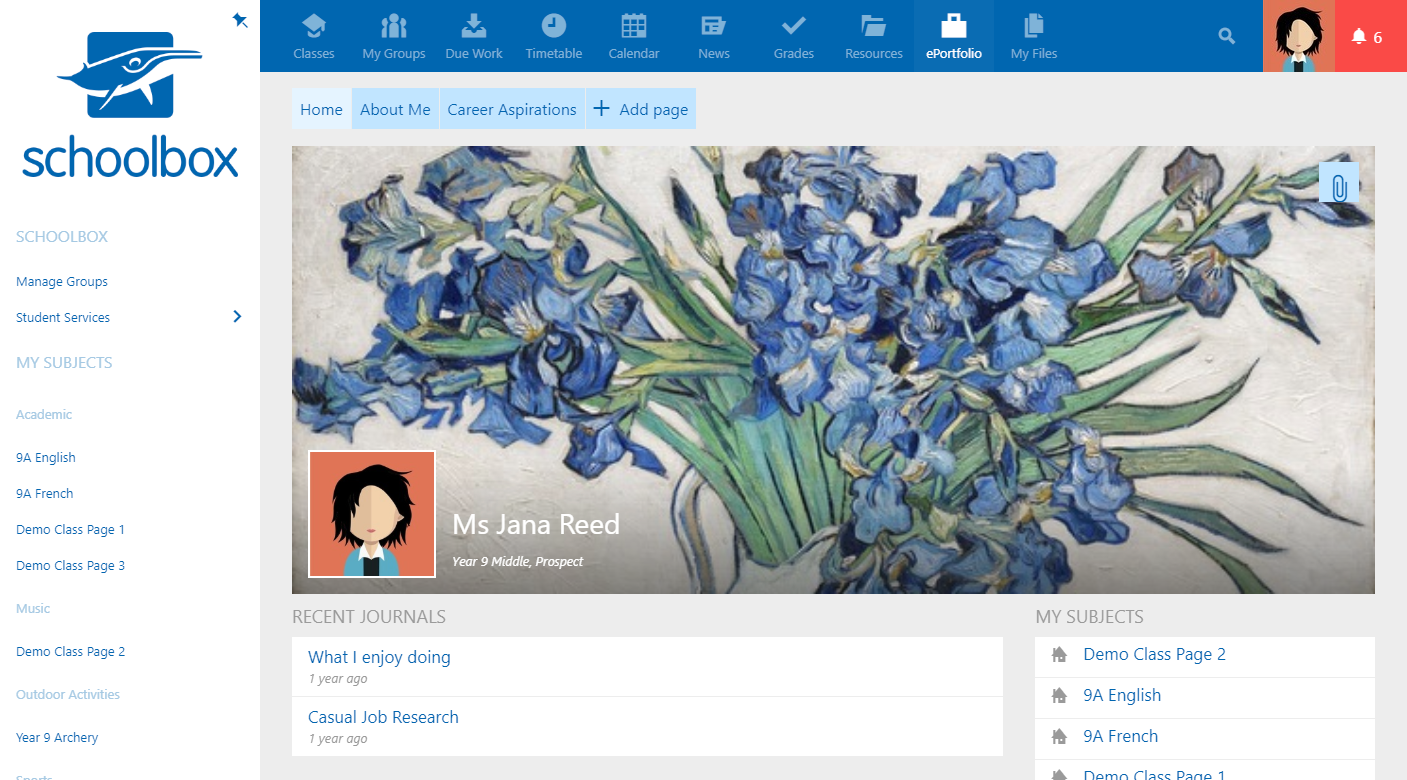Open Demo Class Page 3 in sidebar
This screenshot has height=780, width=1407.
(71, 566)
